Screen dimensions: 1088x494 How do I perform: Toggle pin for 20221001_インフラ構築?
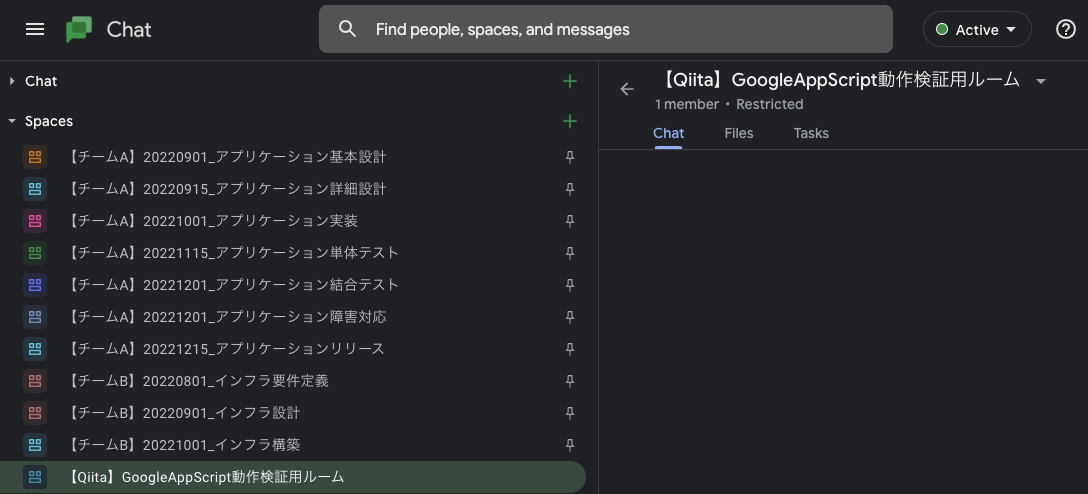(570, 445)
